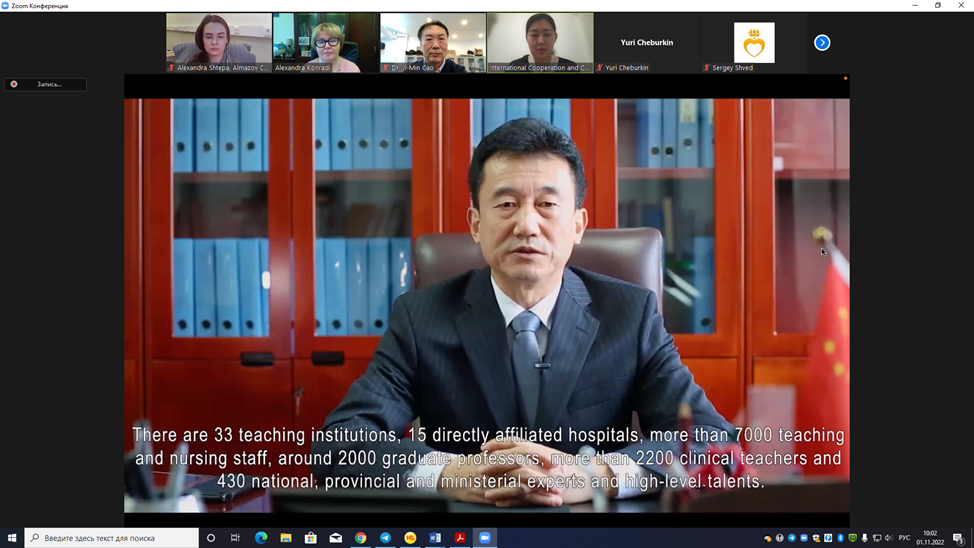Open Telegram from the taskbar

[x=385, y=538]
